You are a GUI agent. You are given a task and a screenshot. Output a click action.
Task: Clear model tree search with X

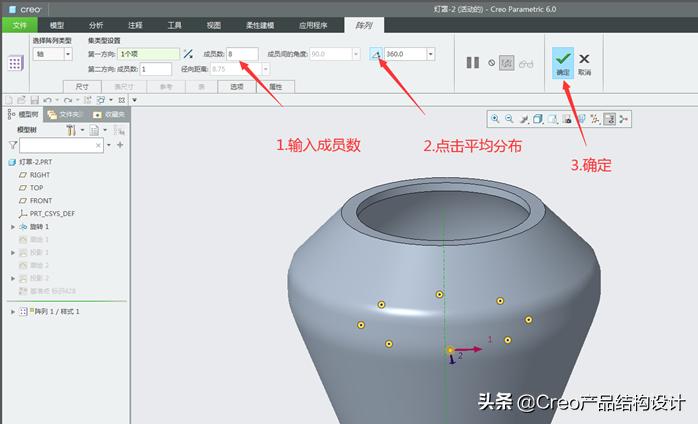pos(98,145)
